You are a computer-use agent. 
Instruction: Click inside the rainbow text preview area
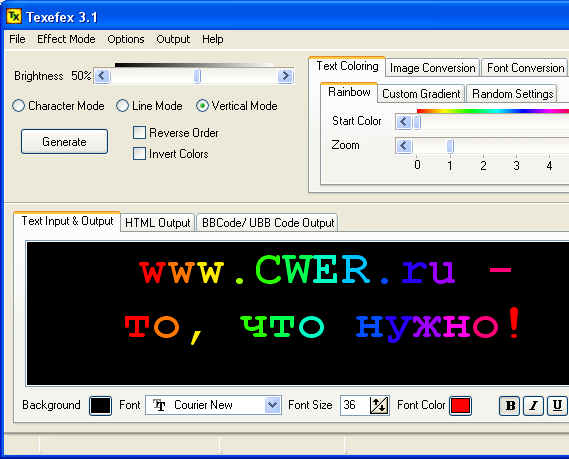(x=298, y=313)
